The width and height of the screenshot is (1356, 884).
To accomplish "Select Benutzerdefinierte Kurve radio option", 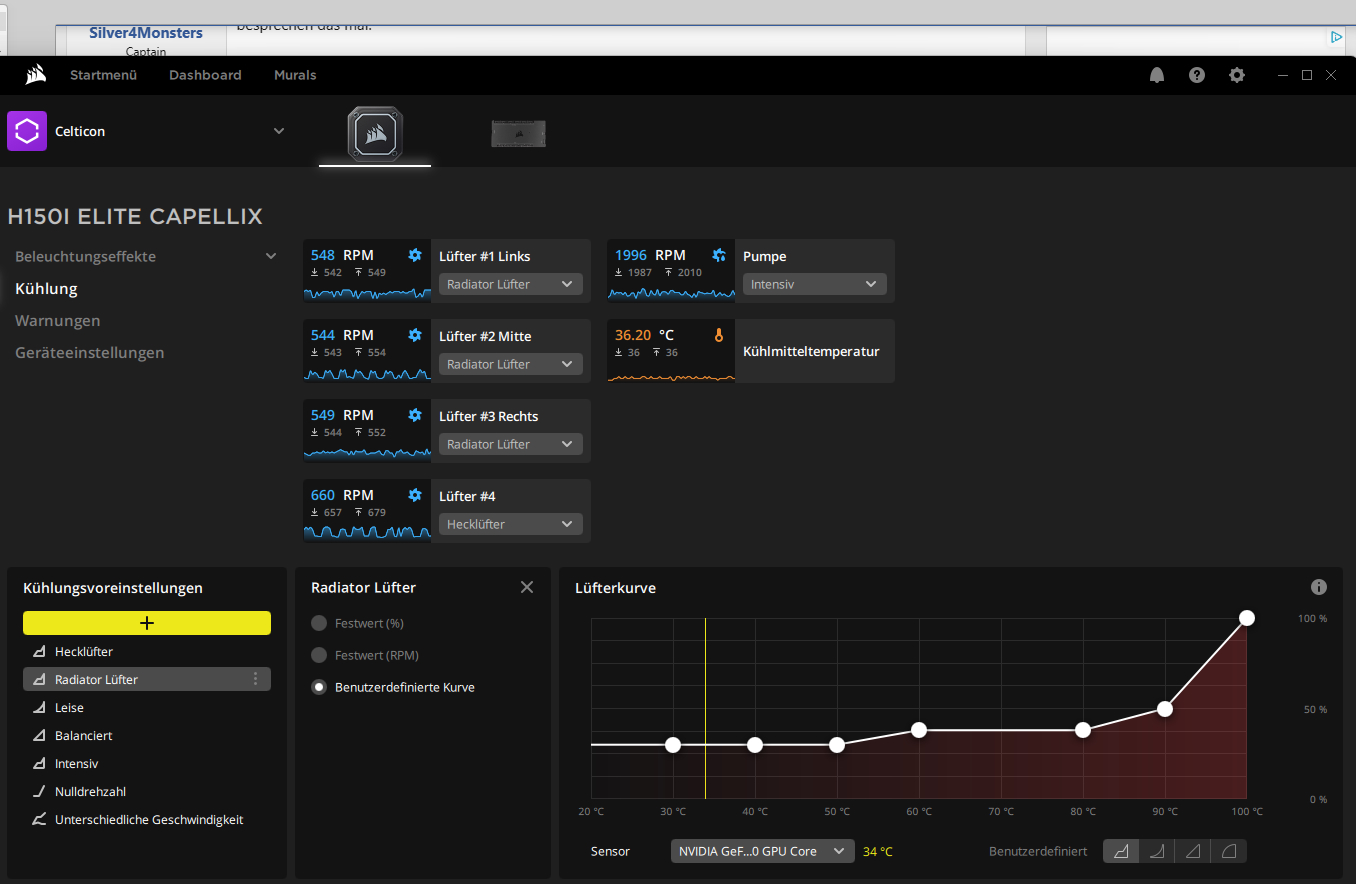I will (319, 687).
